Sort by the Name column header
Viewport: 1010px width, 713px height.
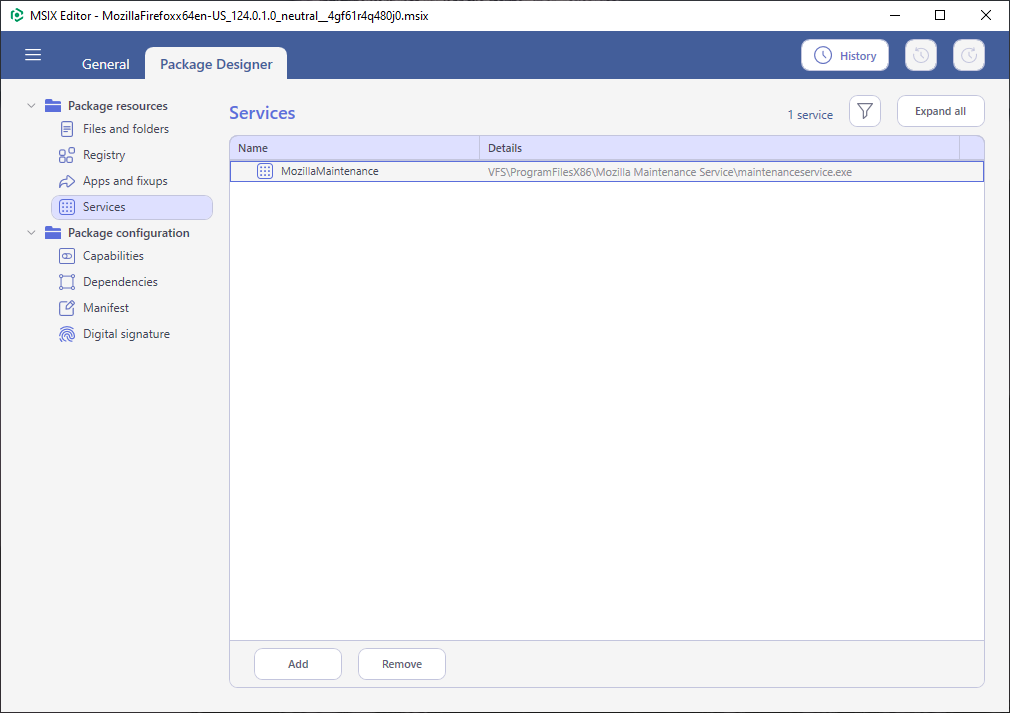coord(354,147)
